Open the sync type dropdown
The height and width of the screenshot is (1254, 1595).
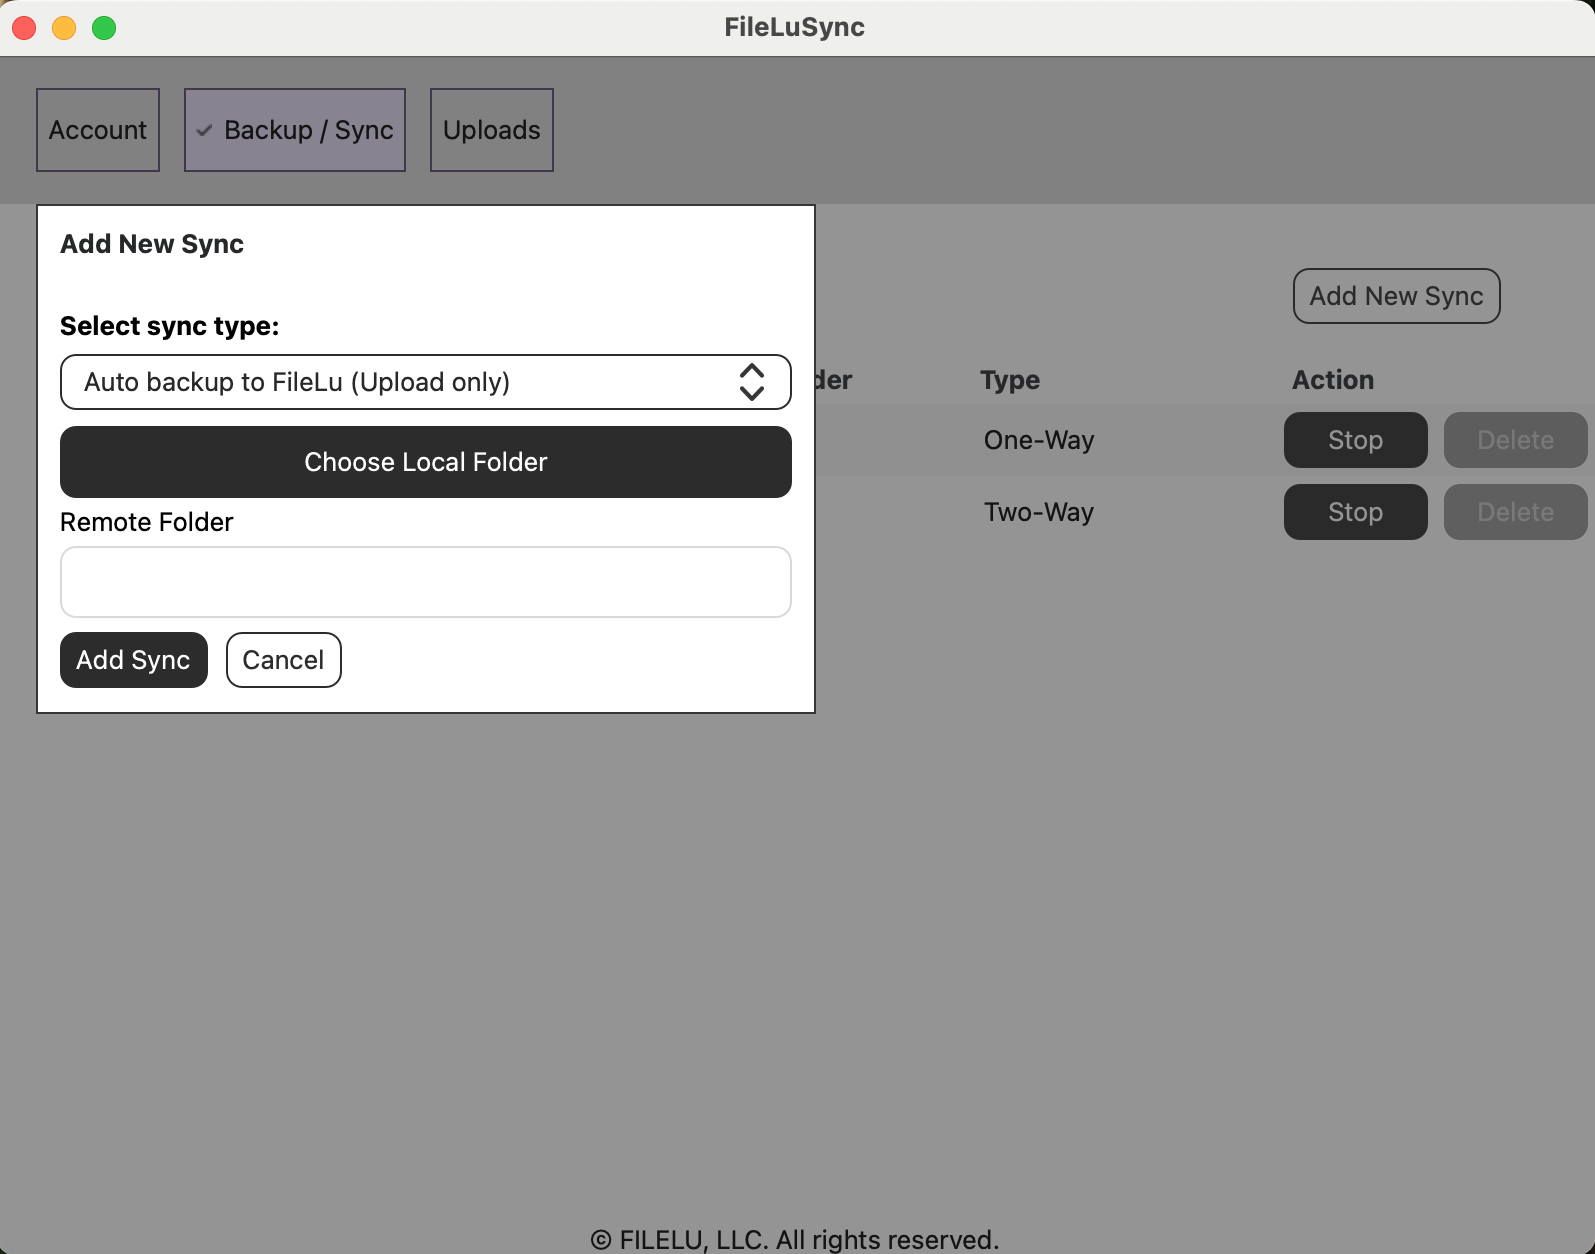point(426,382)
